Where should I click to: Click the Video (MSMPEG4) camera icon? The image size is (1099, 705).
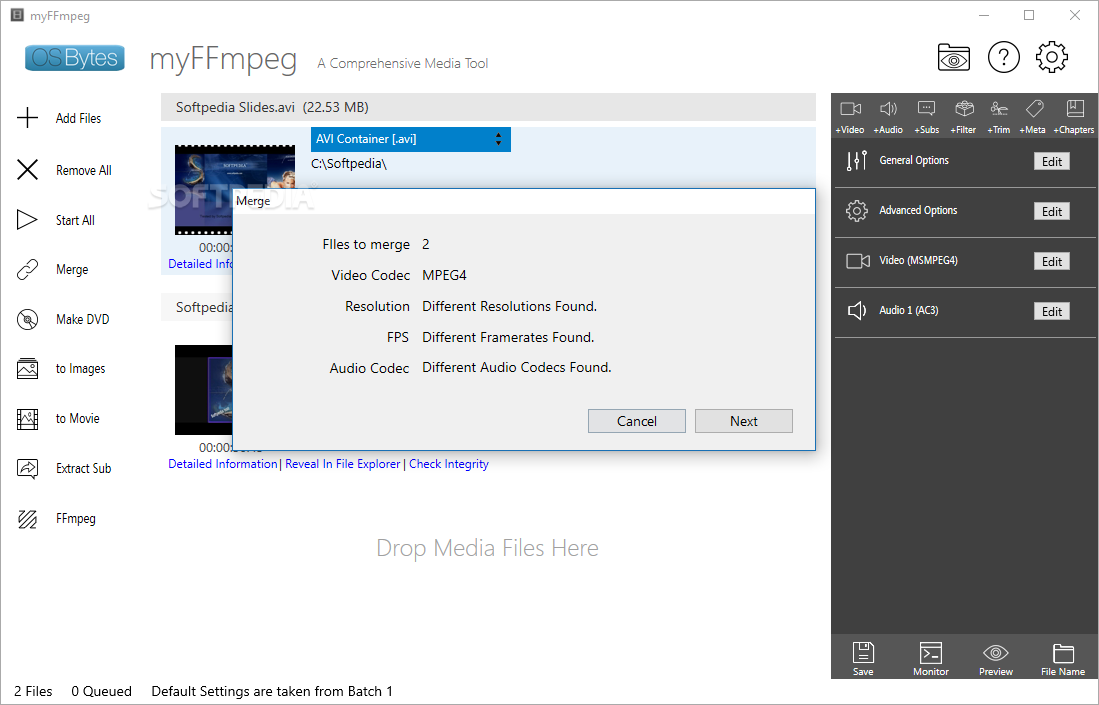pos(858,261)
